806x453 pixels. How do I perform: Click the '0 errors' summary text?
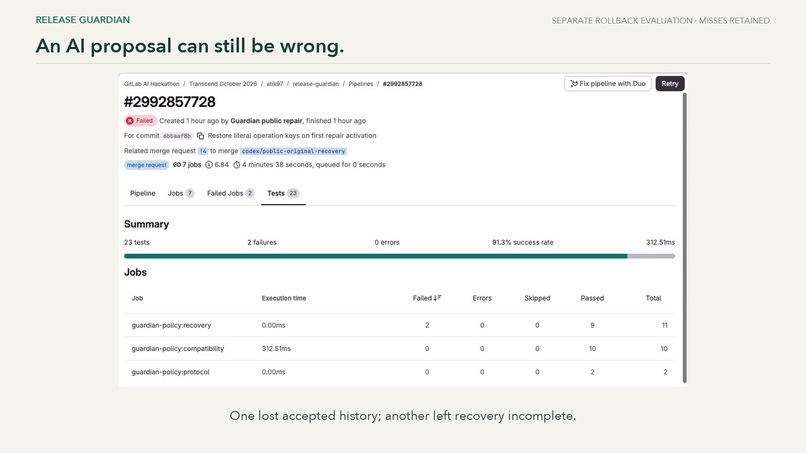387,242
